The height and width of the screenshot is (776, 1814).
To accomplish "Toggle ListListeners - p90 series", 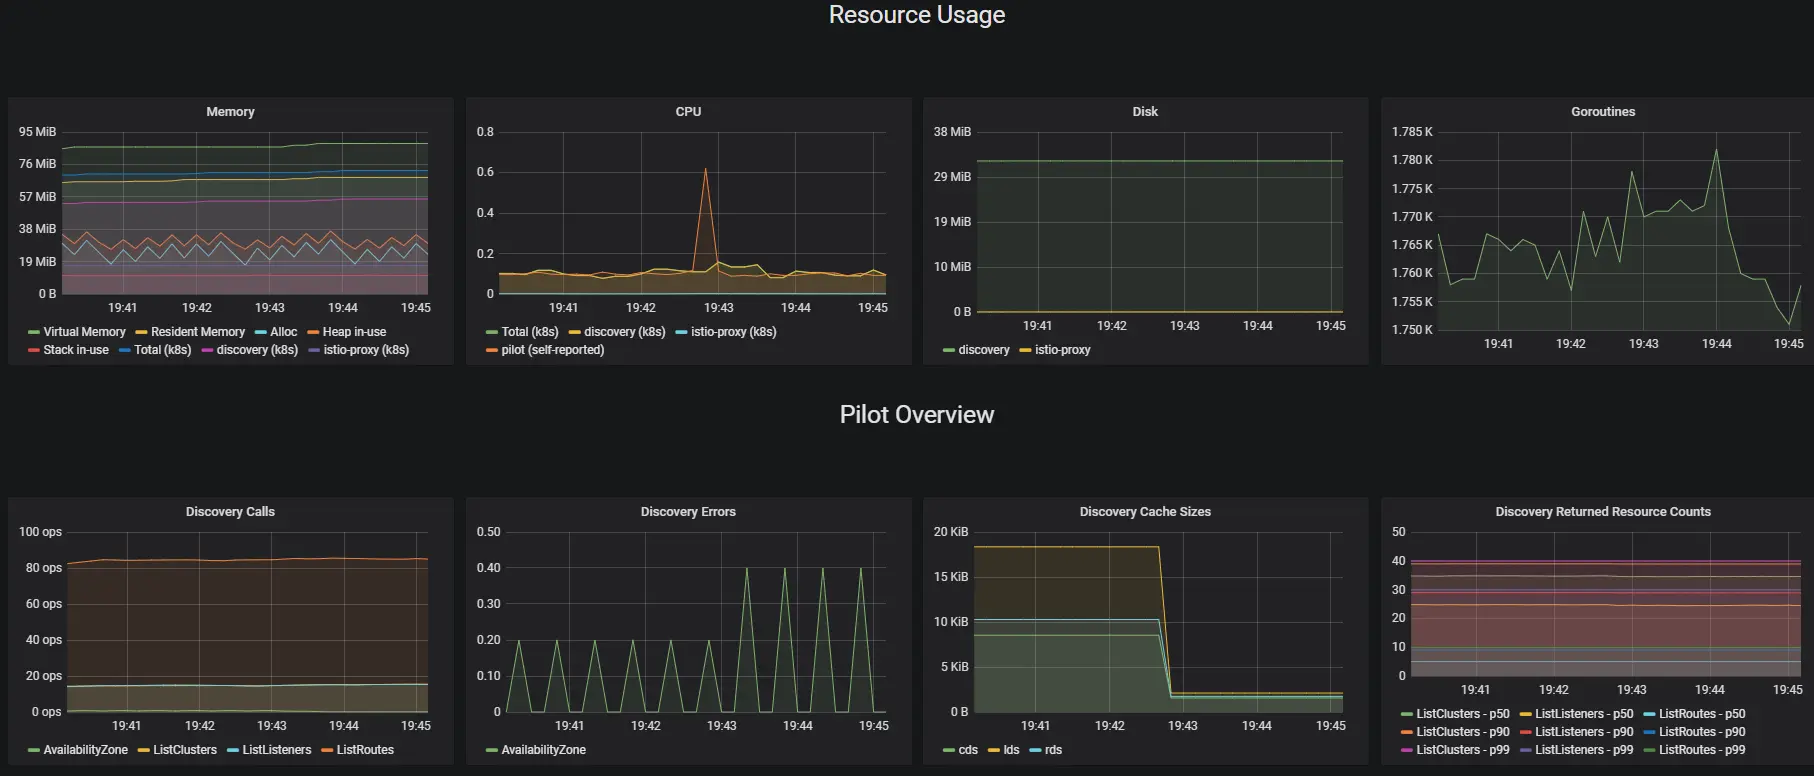I will [x=1584, y=732].
